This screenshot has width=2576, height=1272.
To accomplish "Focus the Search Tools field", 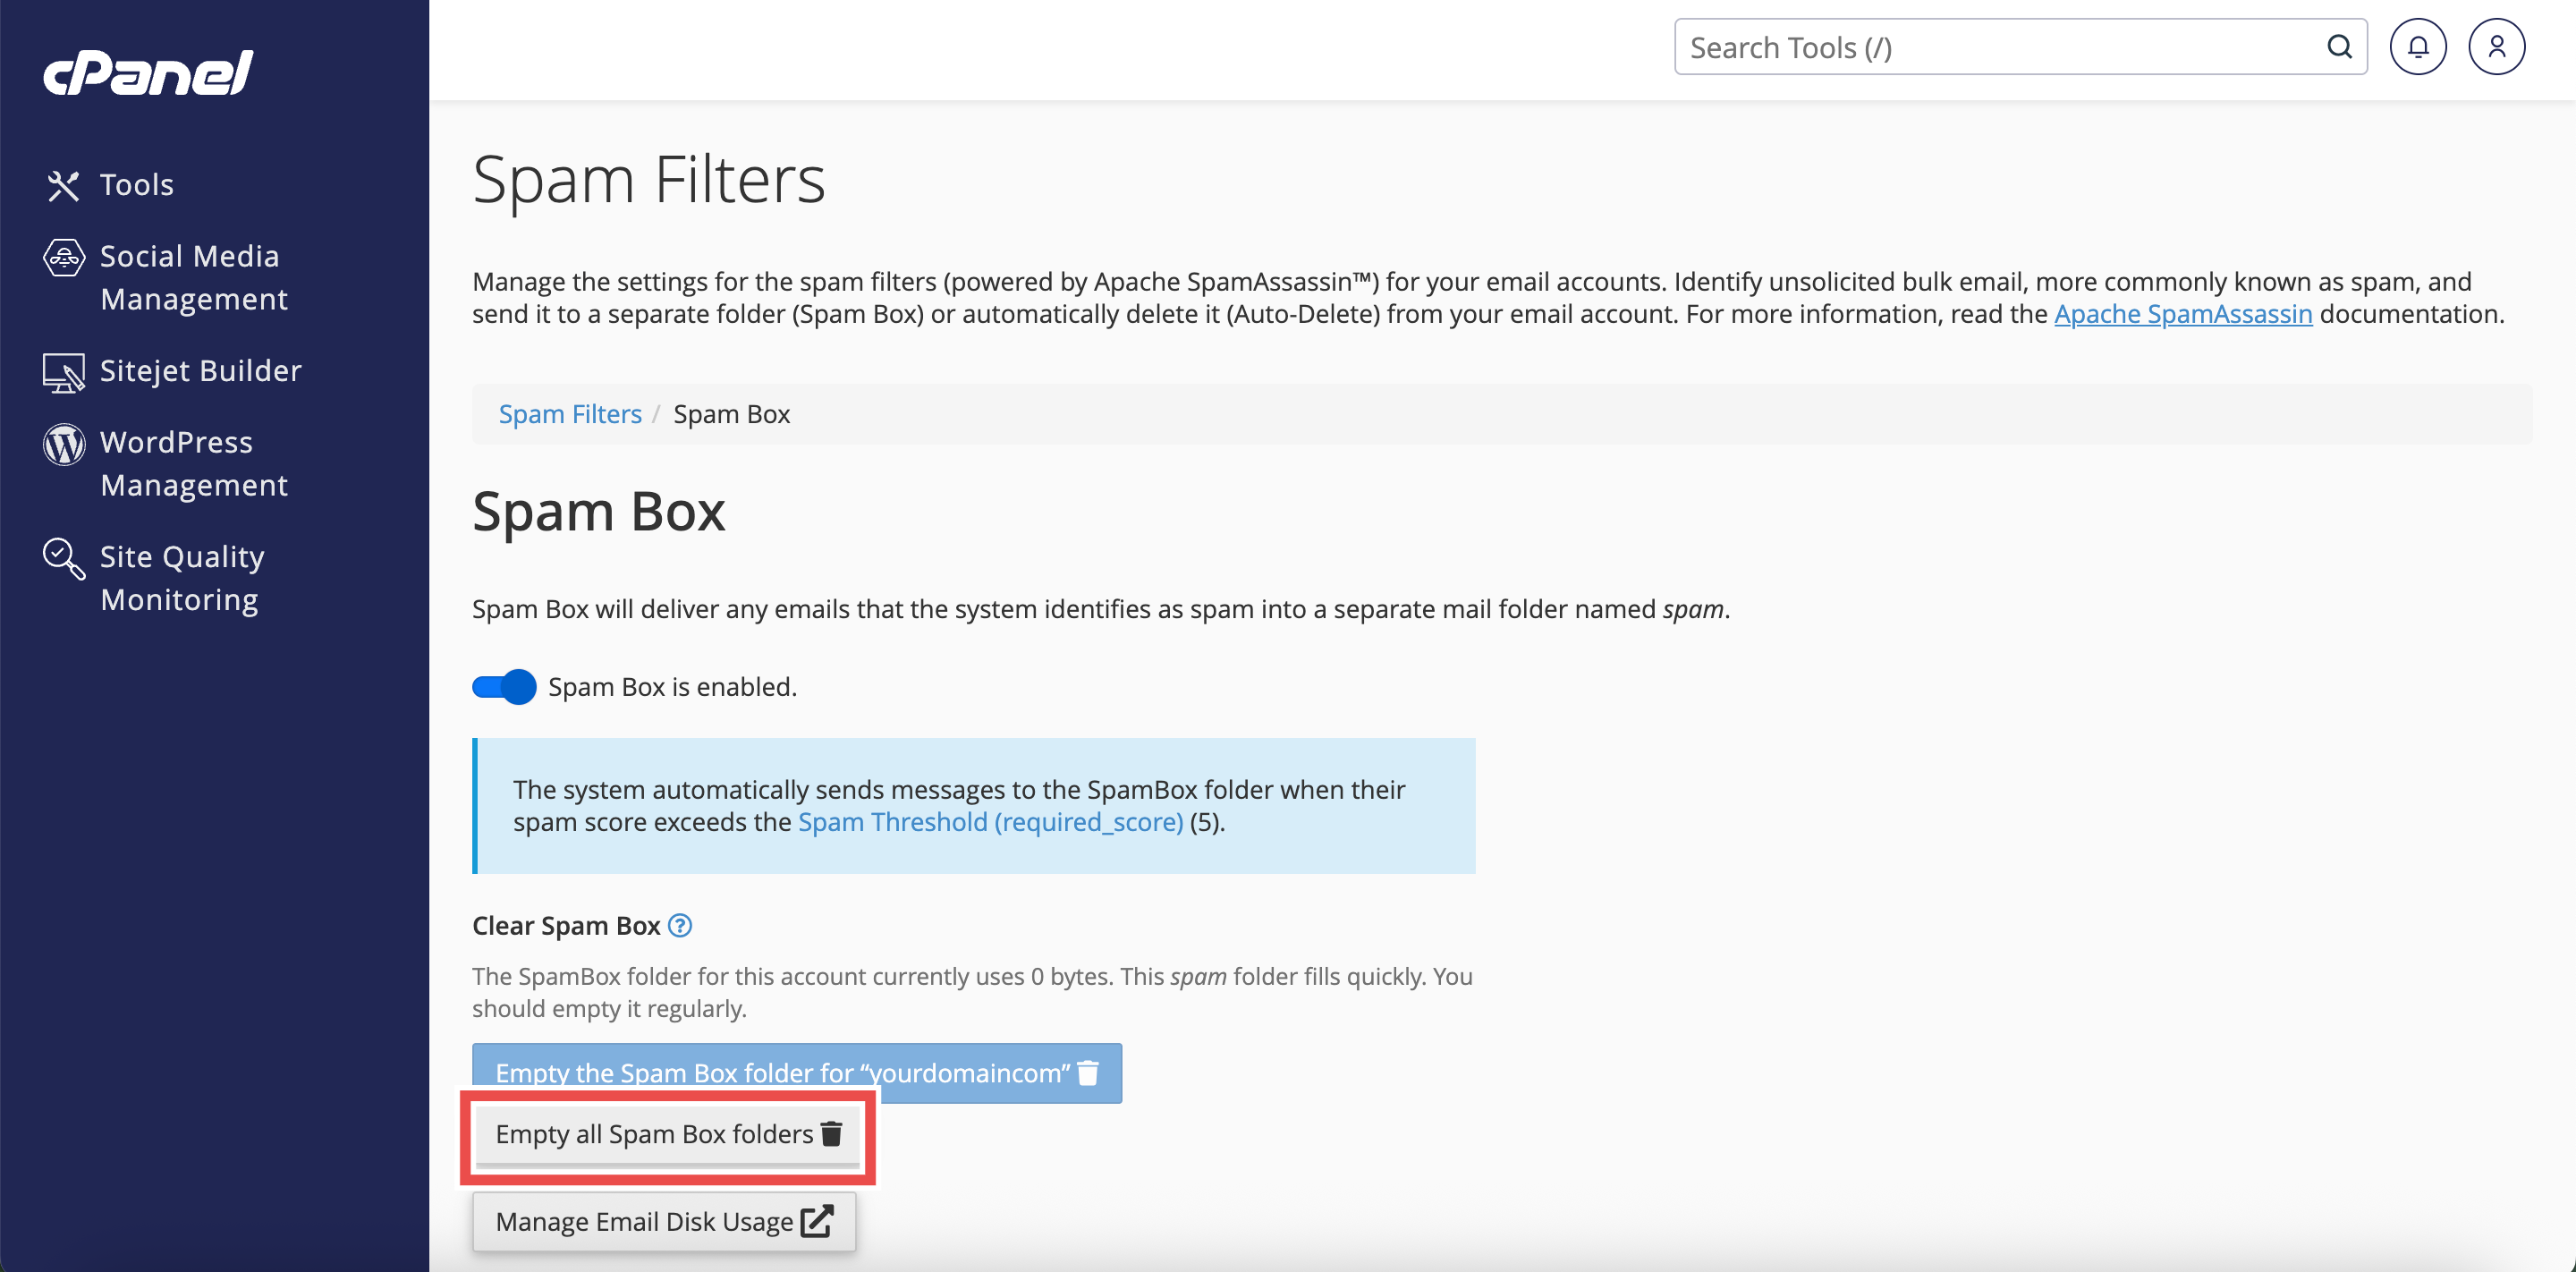I will coord(2000,47).
